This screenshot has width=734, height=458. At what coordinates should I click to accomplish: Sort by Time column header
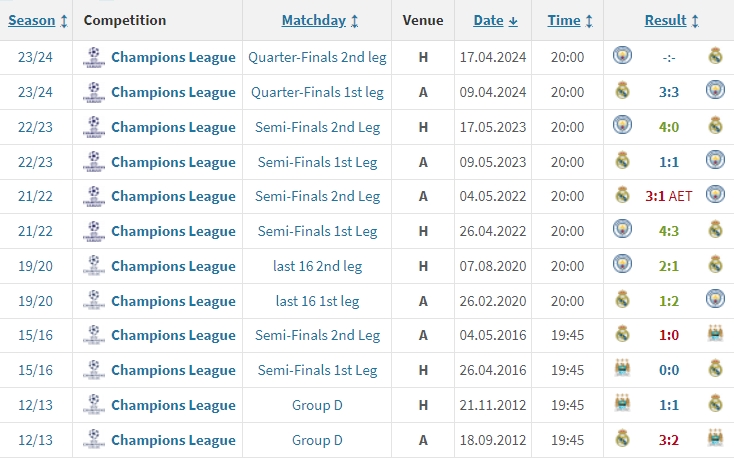pos(570,21)
